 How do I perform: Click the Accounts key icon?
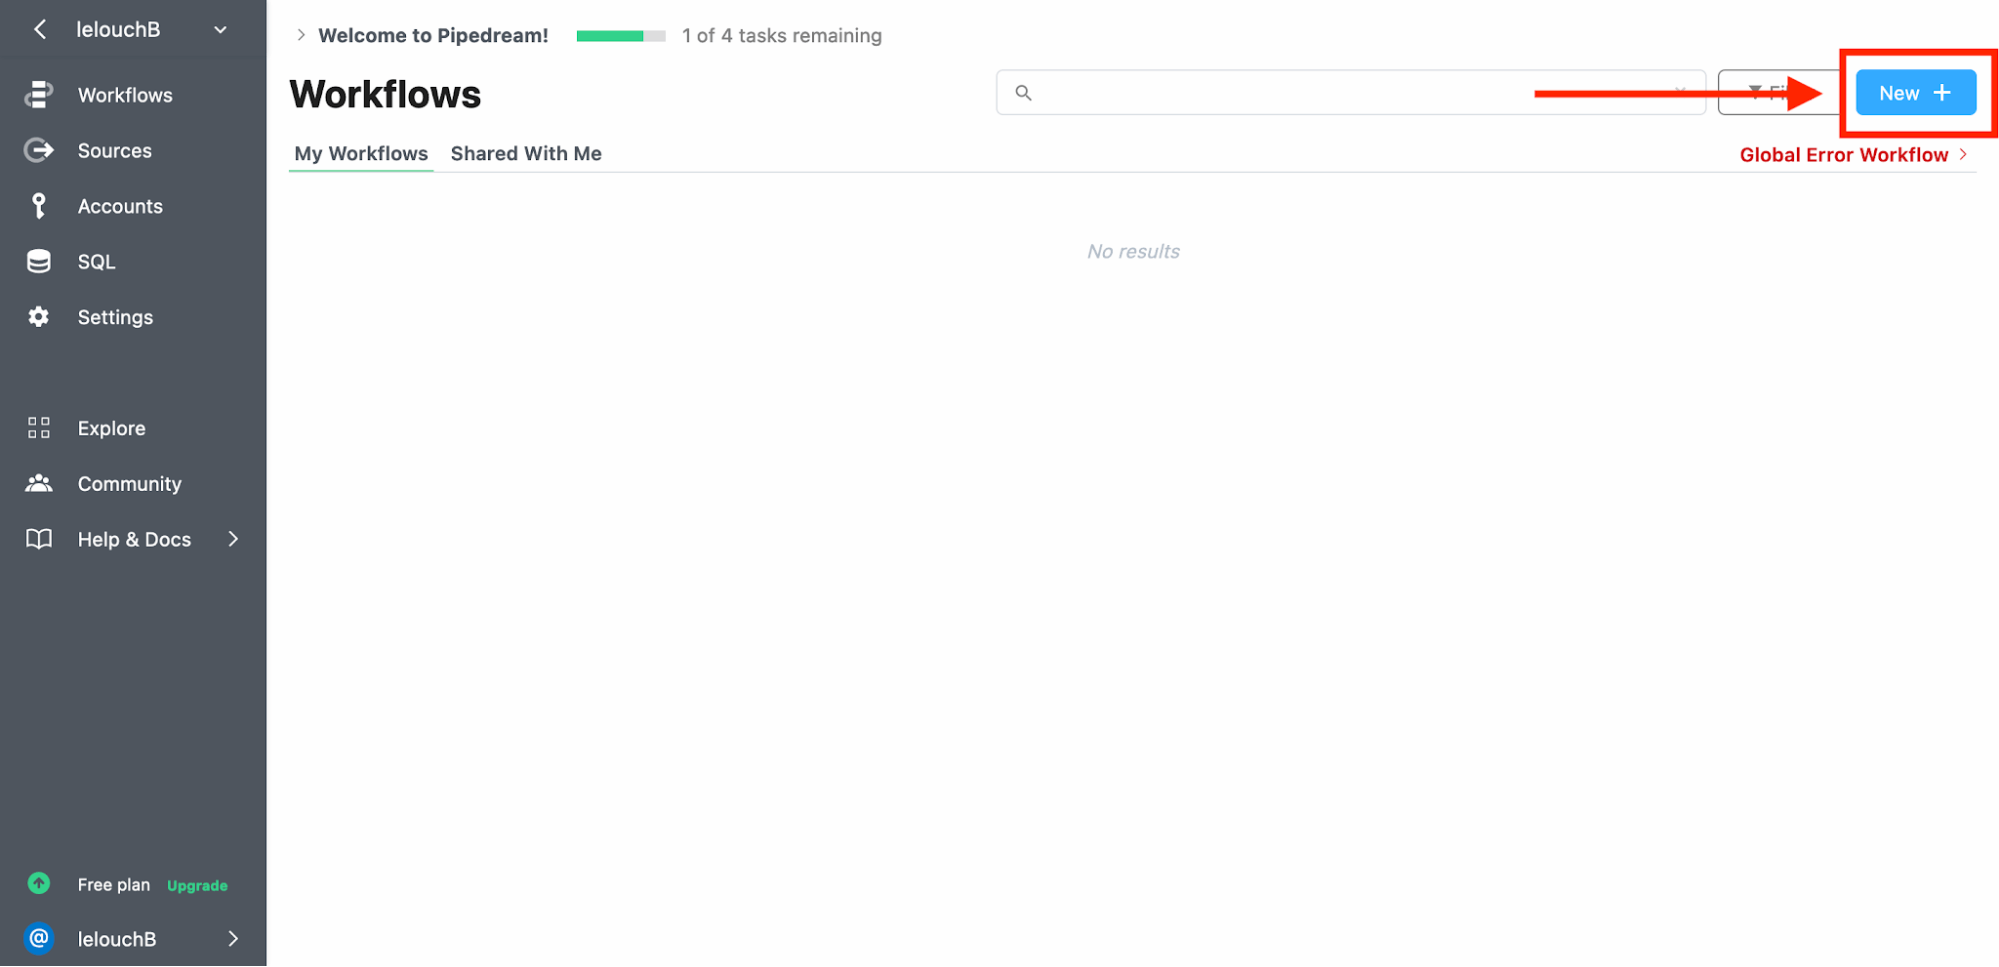point(38,206)
